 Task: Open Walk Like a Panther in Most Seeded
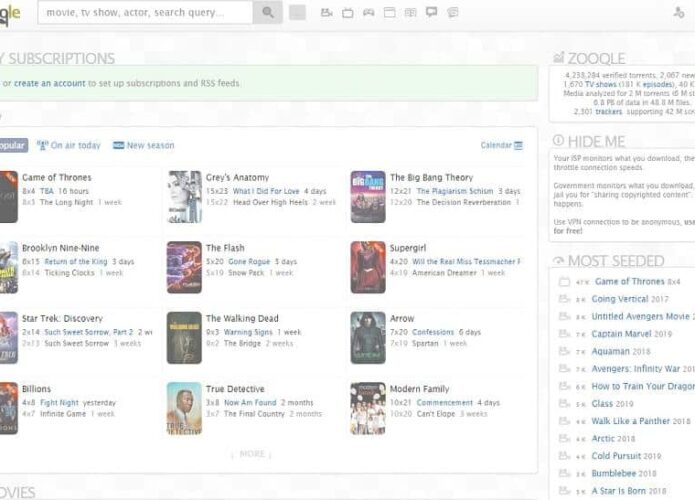point(630,421)
